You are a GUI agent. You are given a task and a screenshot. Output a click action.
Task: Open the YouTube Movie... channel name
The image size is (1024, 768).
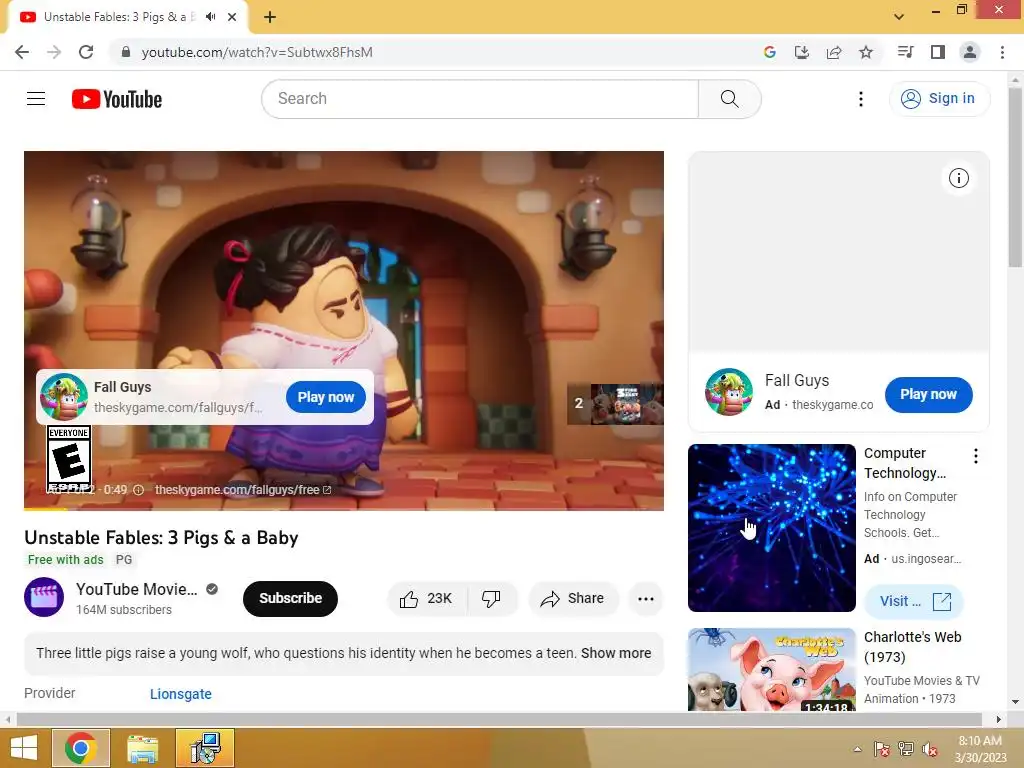coord(136,589)
